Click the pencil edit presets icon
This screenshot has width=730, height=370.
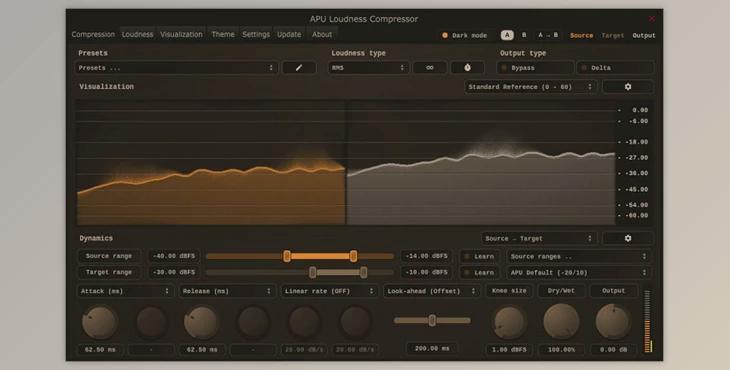coord(299,68)
